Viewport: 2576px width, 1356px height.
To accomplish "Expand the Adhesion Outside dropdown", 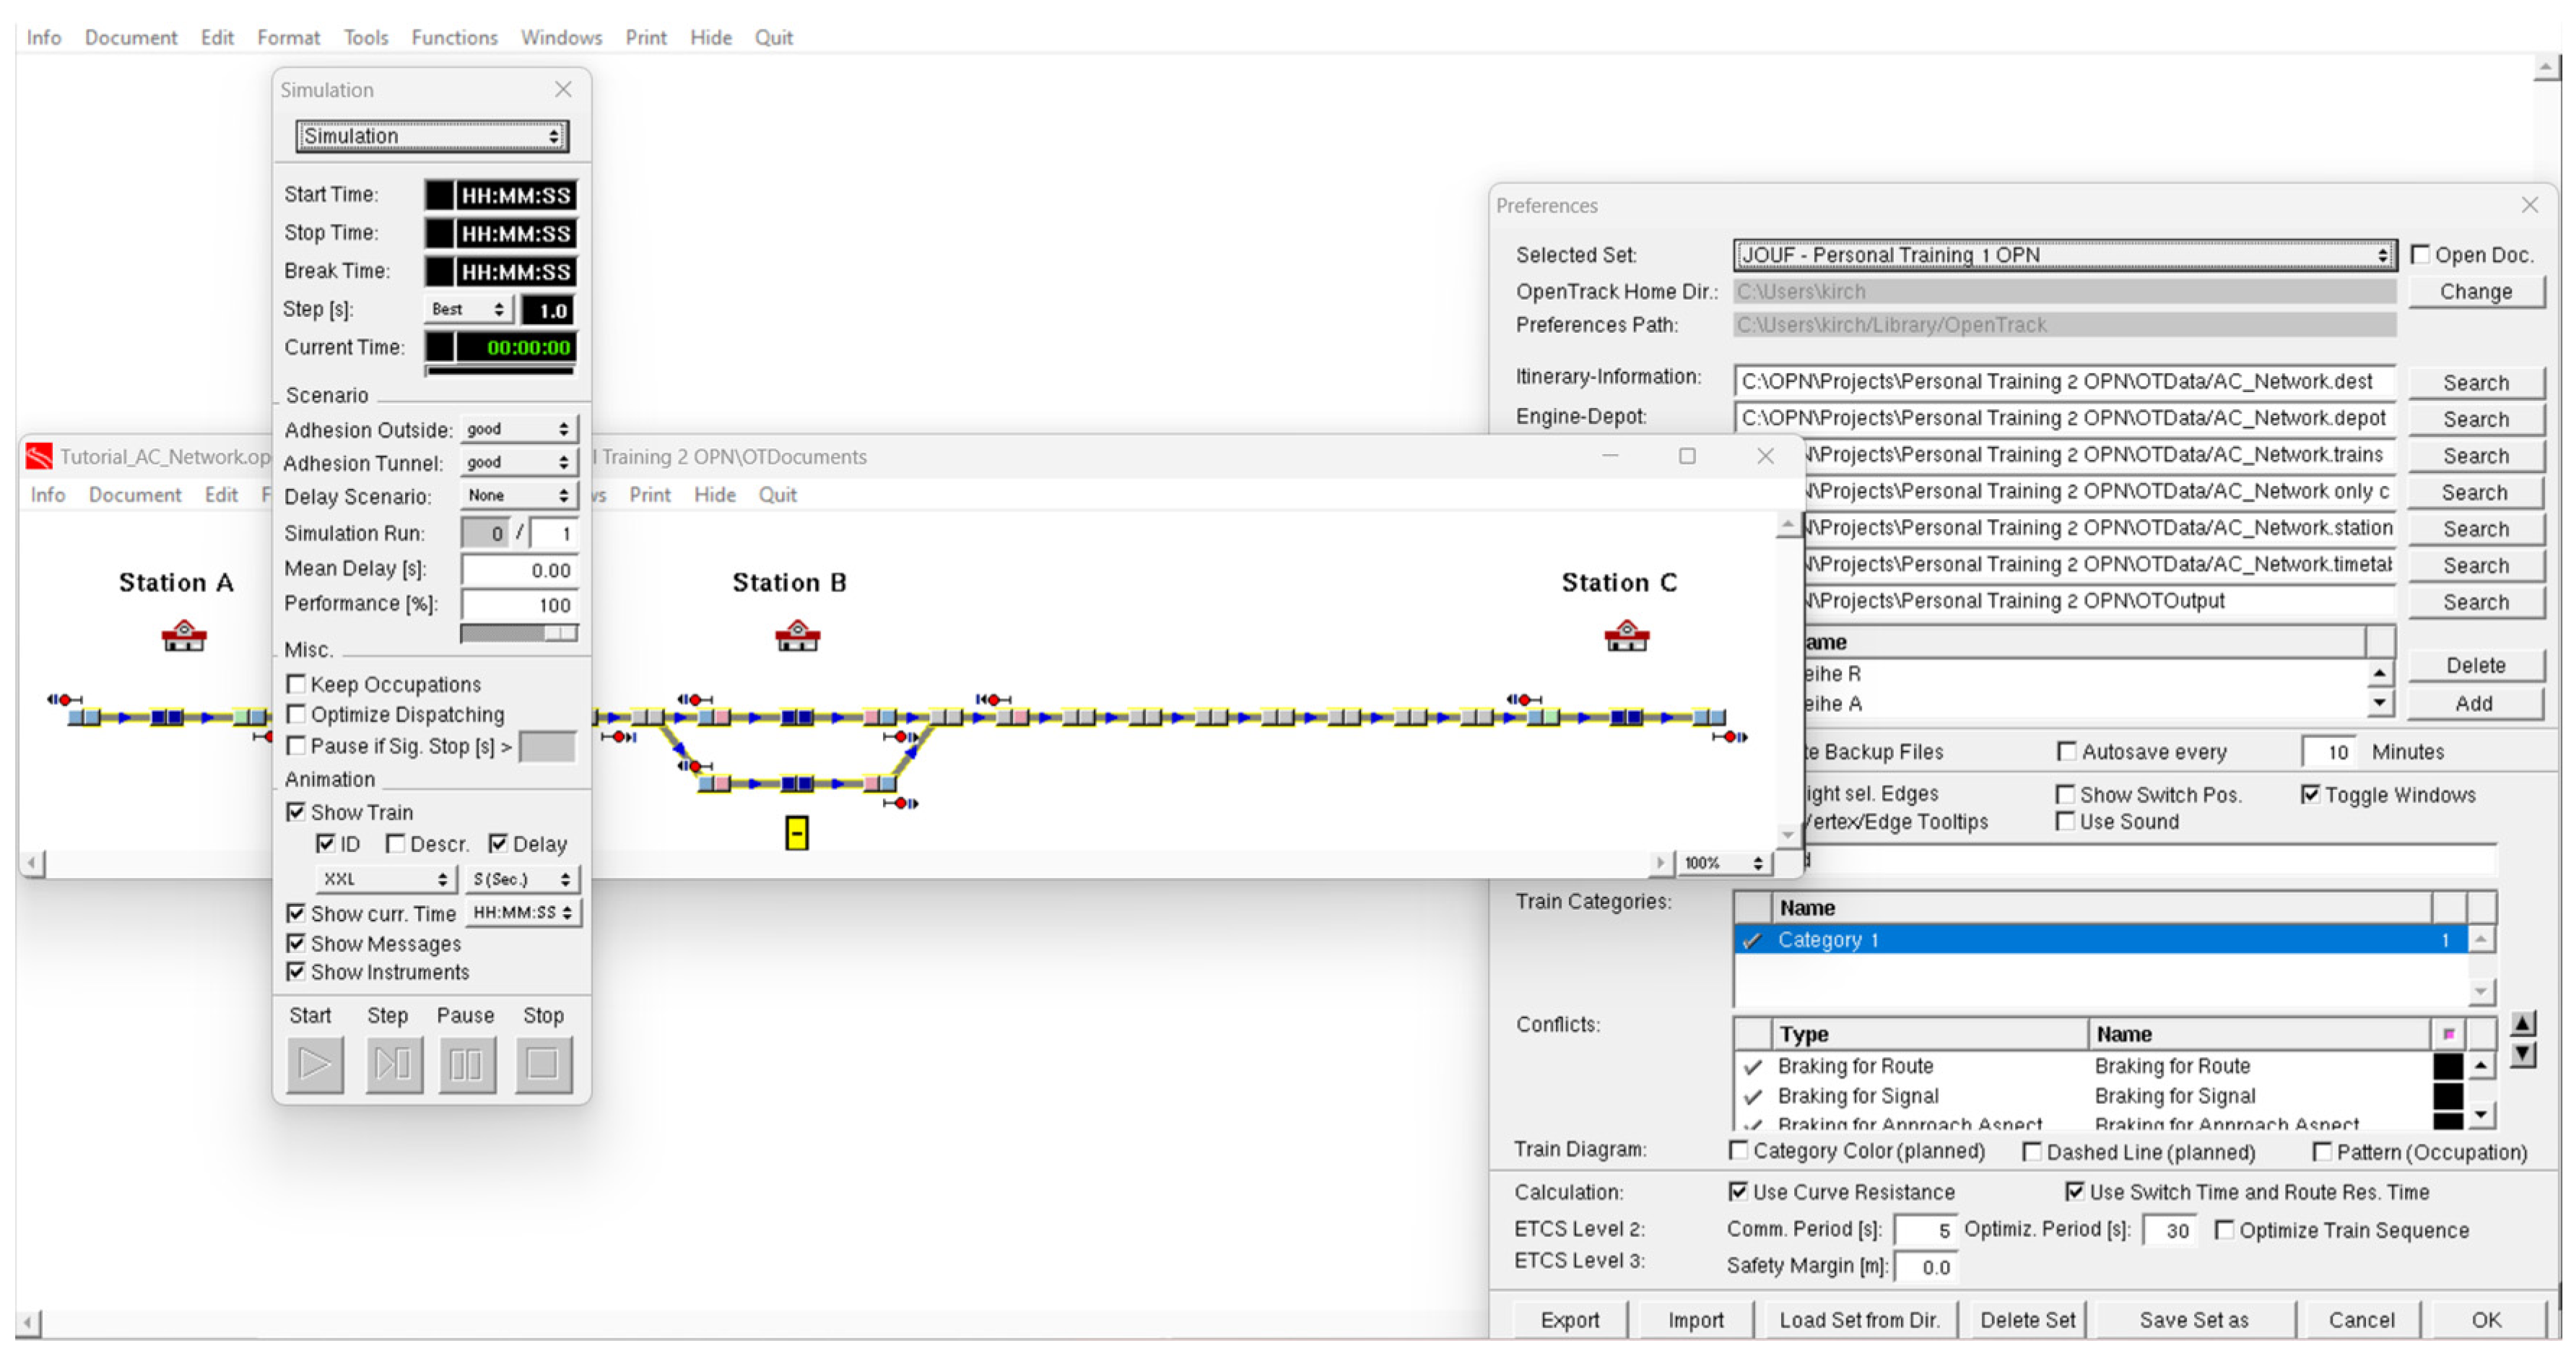I will pos(518,429).
